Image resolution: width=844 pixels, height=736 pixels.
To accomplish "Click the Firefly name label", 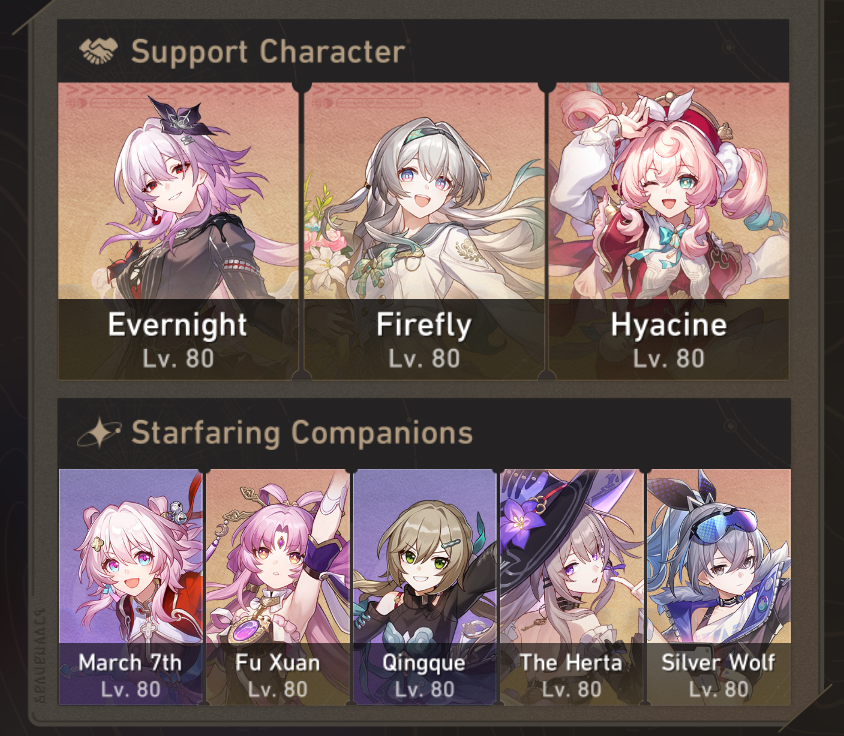I will pyautogui.click(x=424, y=325).
